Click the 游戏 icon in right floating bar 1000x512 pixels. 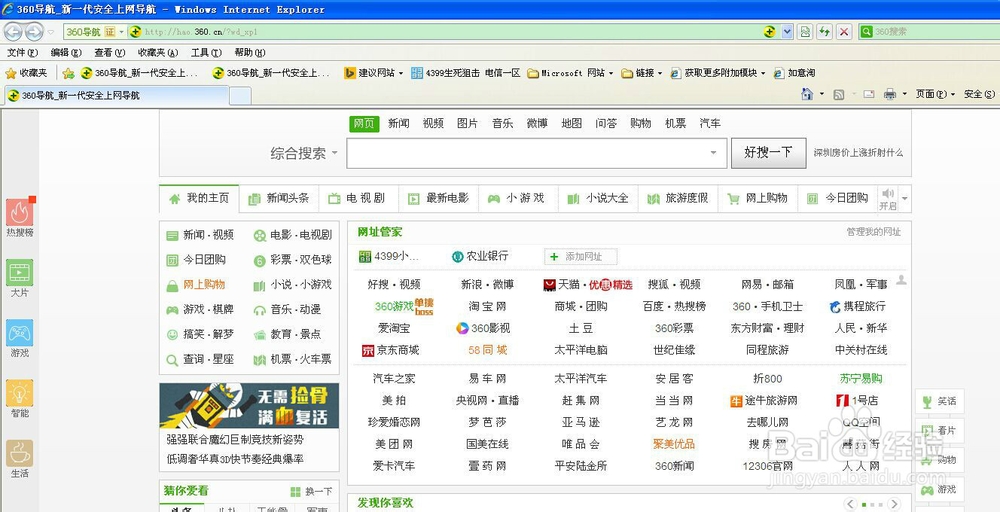click(927, 490)
